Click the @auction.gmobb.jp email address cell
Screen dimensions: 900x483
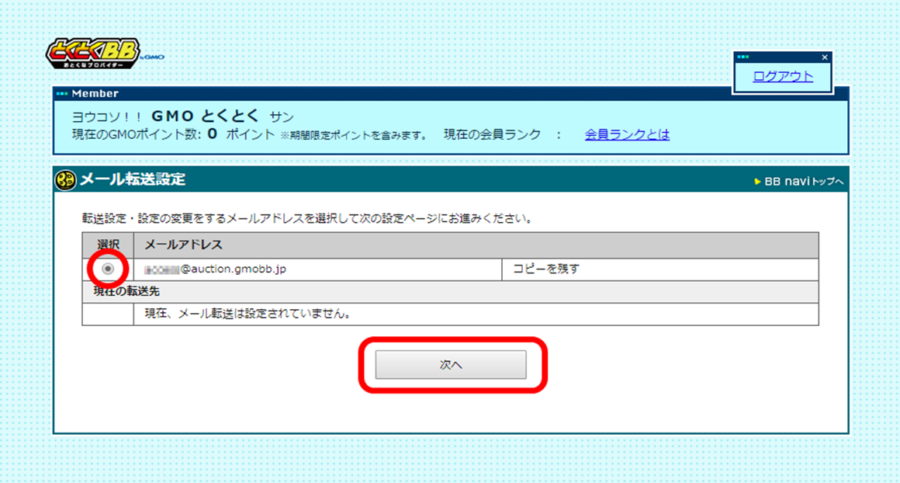(x=232, y=269)
